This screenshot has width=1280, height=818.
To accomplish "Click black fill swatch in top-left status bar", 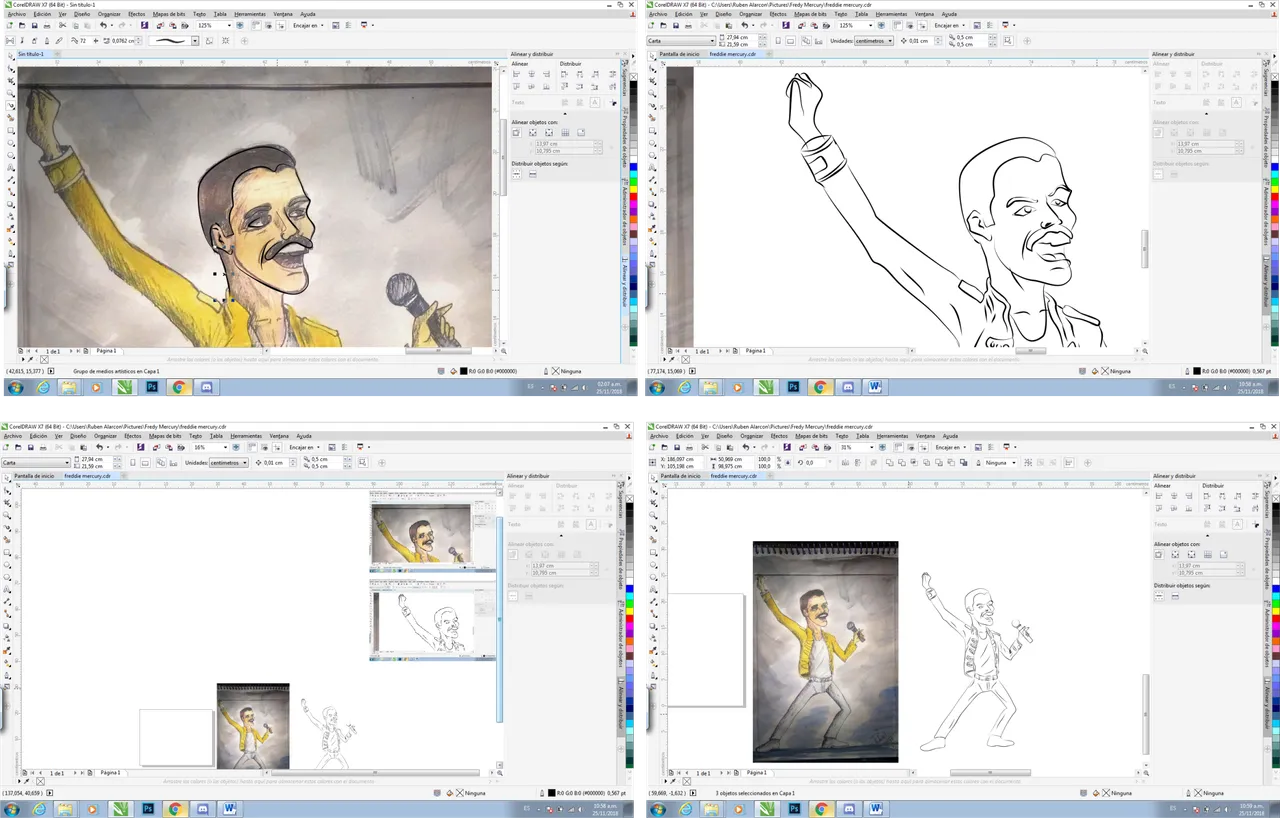I will (464, 371).
